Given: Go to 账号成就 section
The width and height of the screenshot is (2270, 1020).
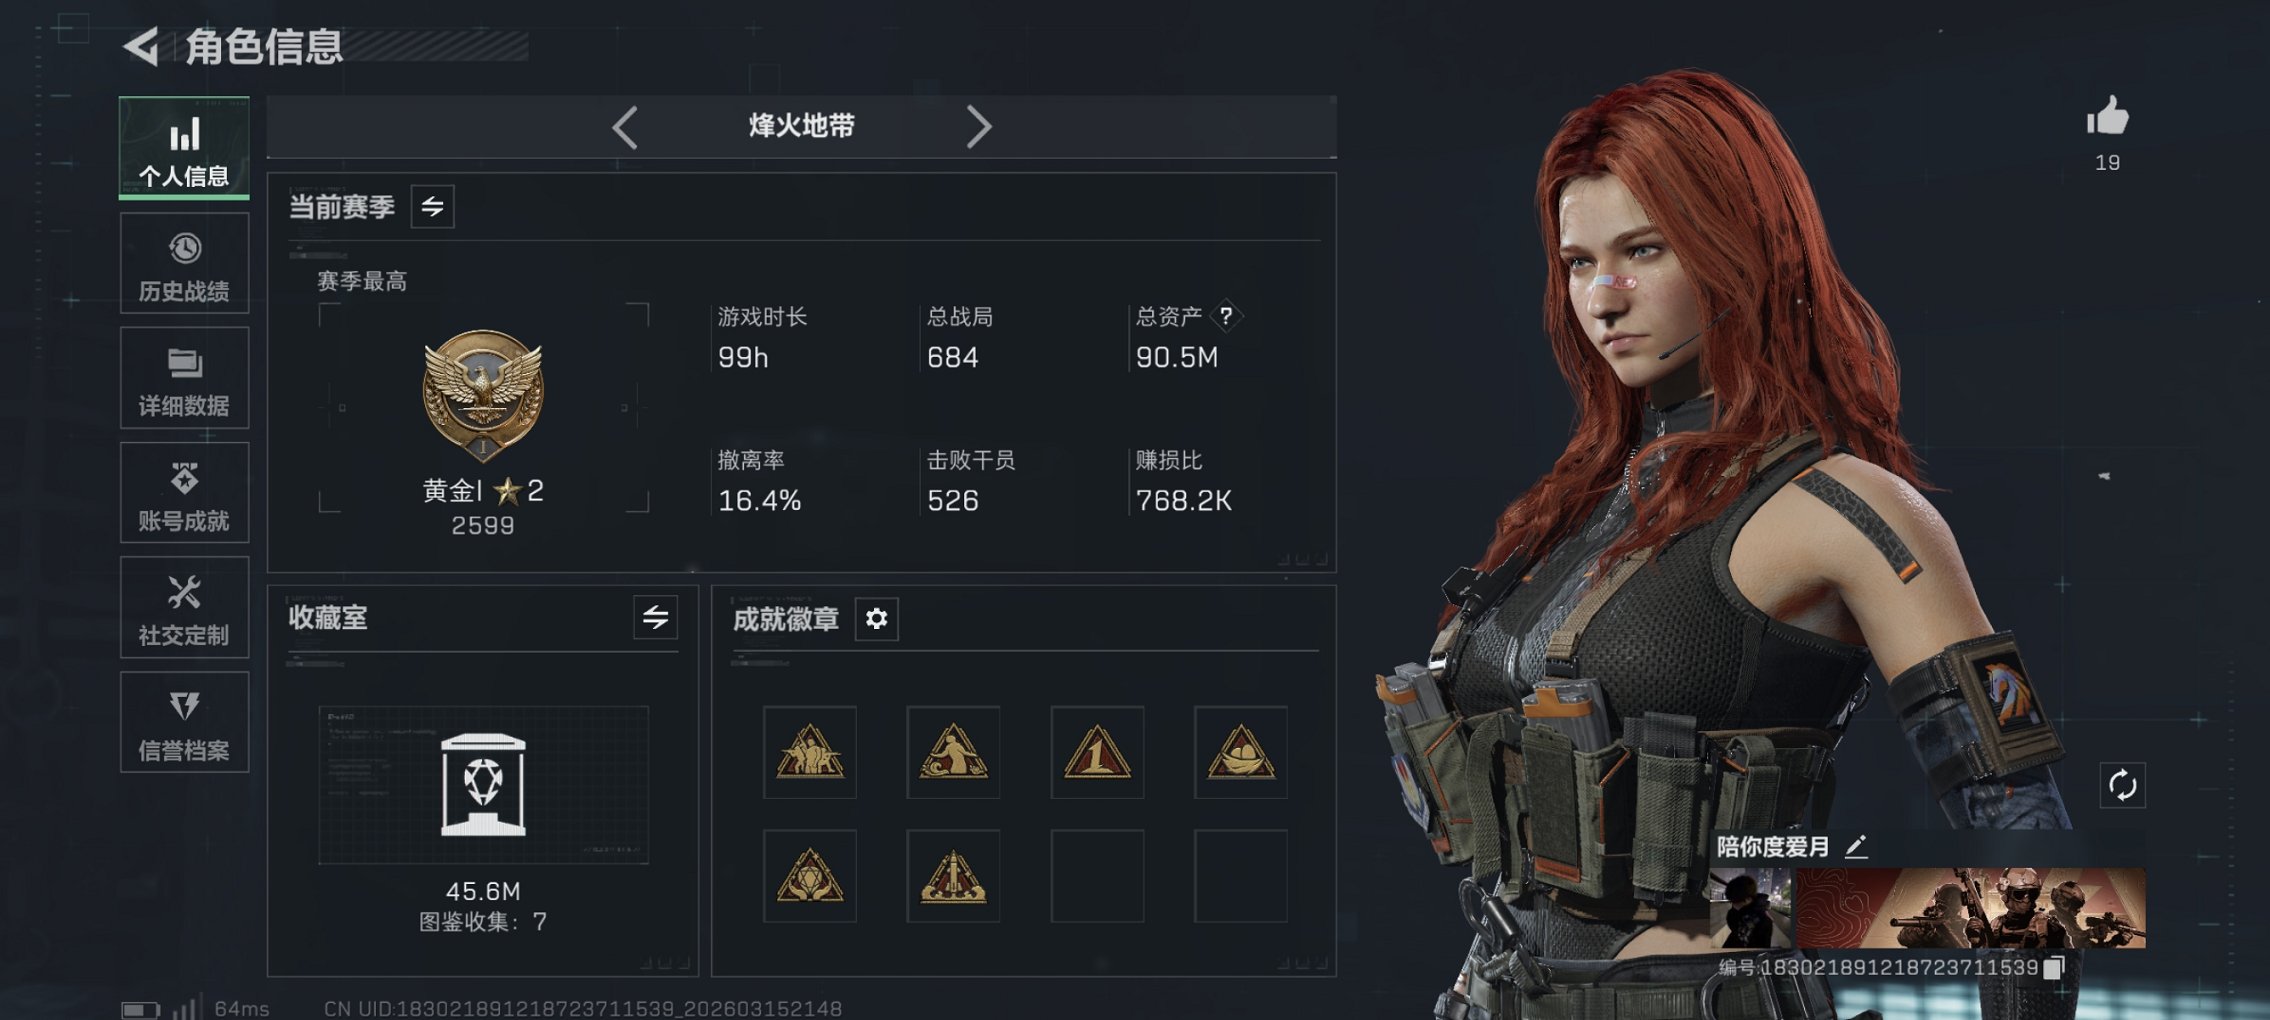Looking at the screenshot, I should (x=184, y=493).
